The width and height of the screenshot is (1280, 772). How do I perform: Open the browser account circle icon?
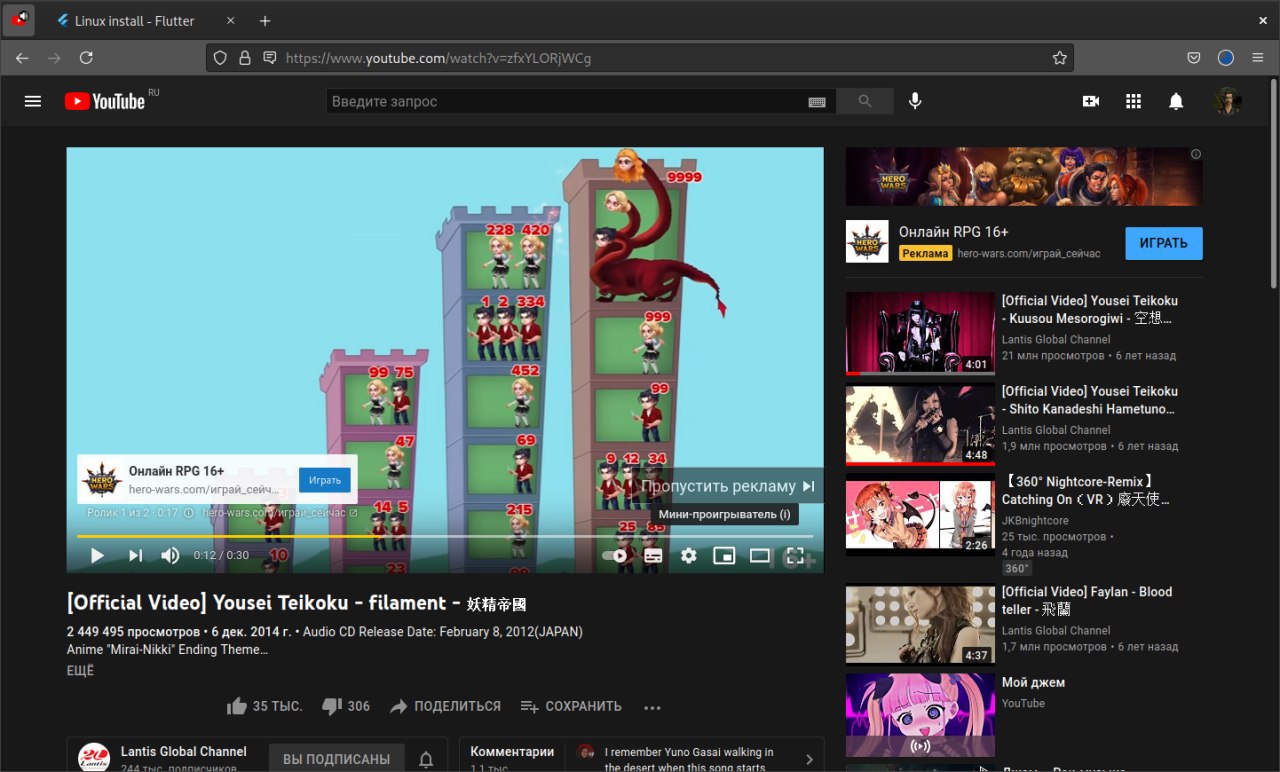click(1226, 58)
